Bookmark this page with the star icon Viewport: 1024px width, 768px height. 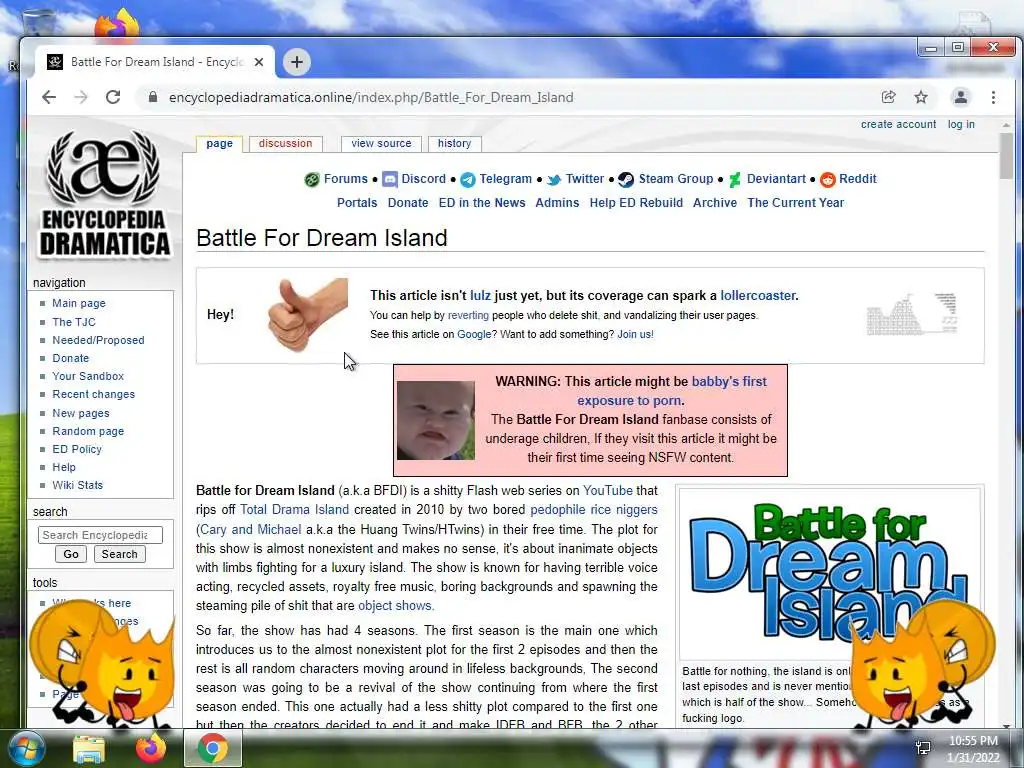(x=921, y=97)
